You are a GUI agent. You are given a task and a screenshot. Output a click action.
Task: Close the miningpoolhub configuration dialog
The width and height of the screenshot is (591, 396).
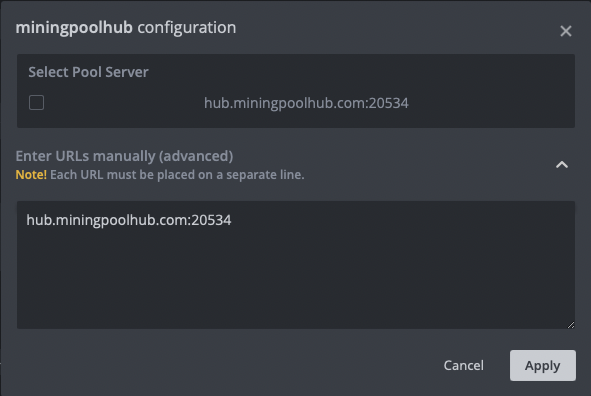pos(565,31)
